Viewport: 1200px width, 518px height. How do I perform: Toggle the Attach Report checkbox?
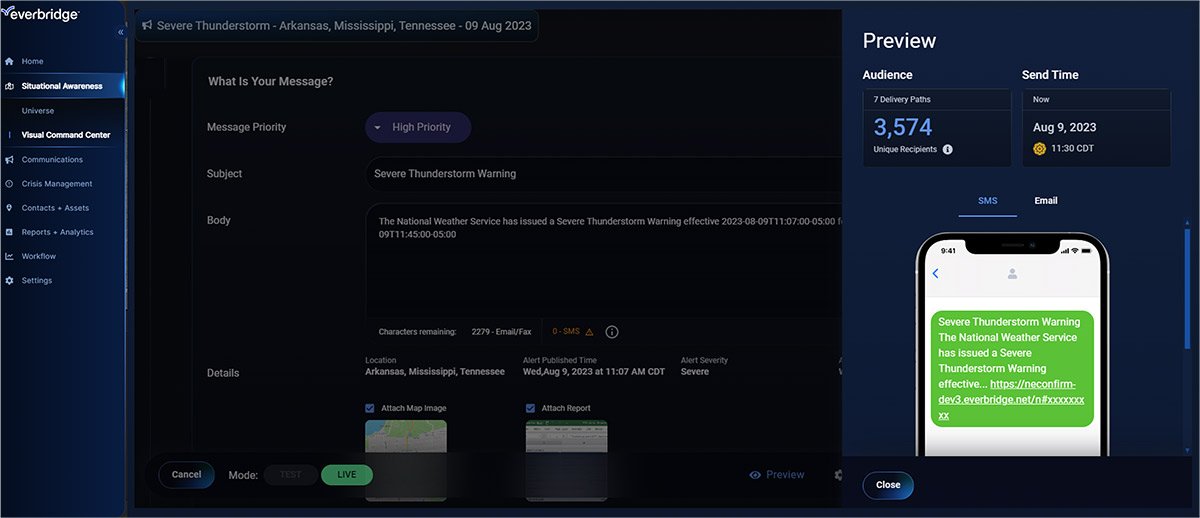click(531, 408)
